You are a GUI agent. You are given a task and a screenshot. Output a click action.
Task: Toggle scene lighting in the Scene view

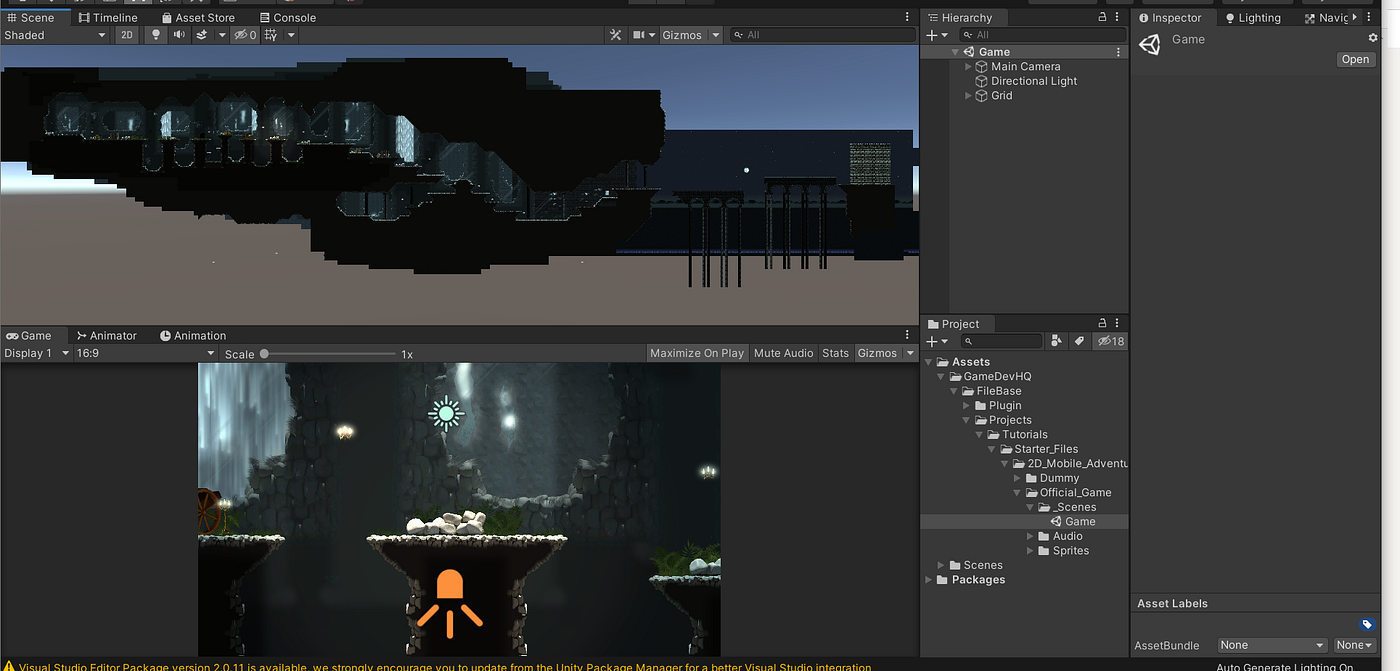[155, 34]
